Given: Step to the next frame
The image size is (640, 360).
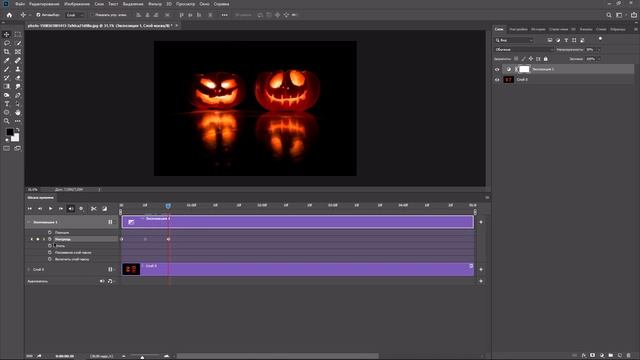Looking at the screenshot, I should click(x=61, y=209).
